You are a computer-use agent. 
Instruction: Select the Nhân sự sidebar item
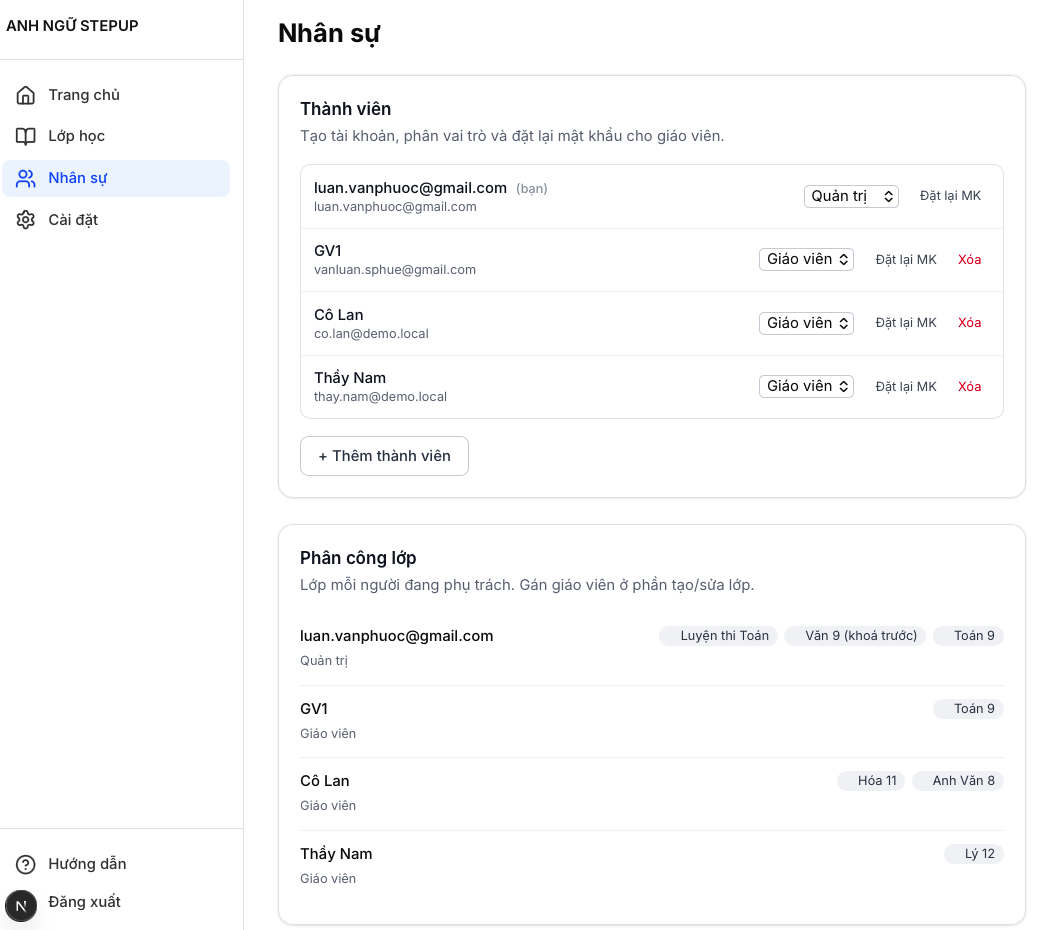(116, 178)
